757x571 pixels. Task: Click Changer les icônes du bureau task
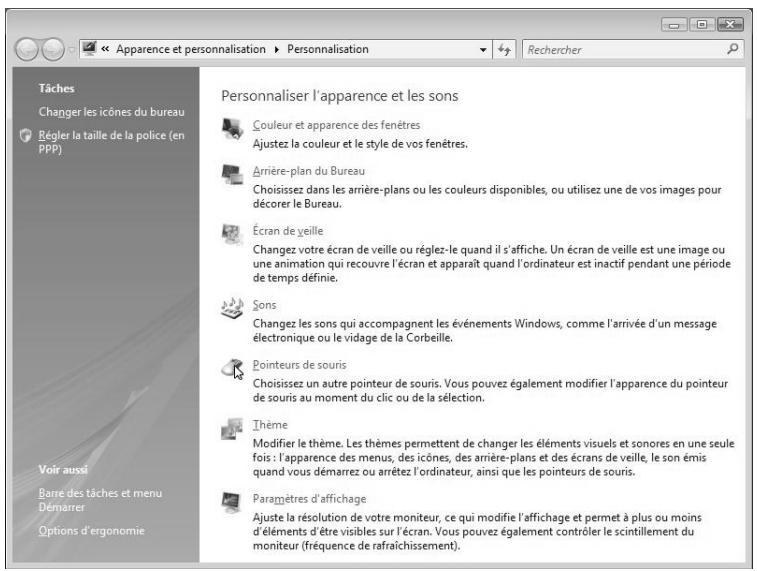[x=112, y=112]
